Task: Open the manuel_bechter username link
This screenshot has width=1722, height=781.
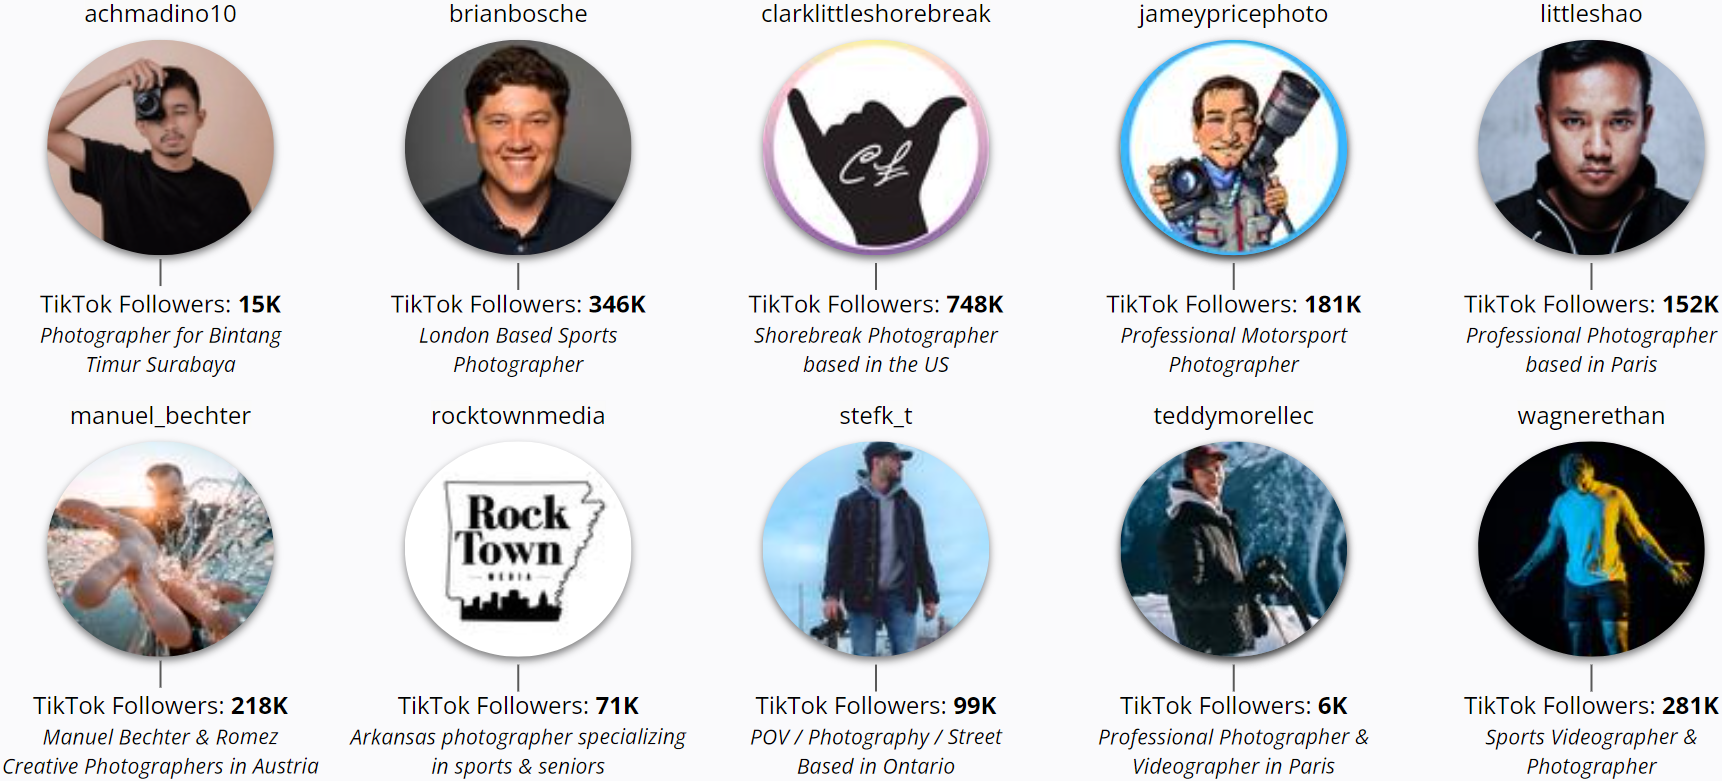Action: tap(160, 416)
